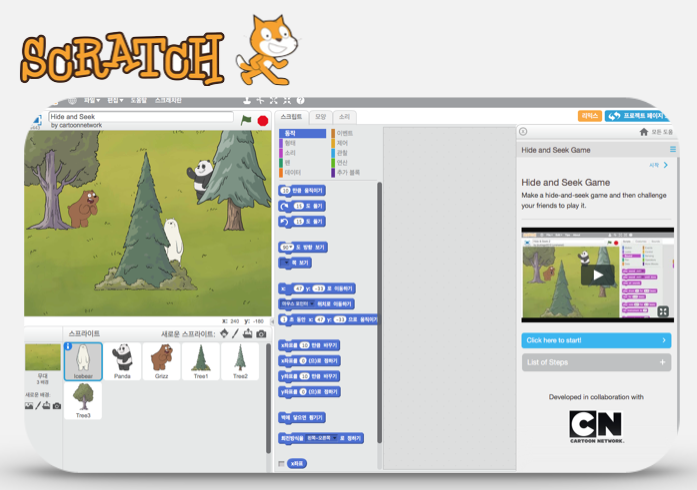Screen dimensions: 697x490
Task: Paint a new backdrop icon
Action: tap(38, 406)
